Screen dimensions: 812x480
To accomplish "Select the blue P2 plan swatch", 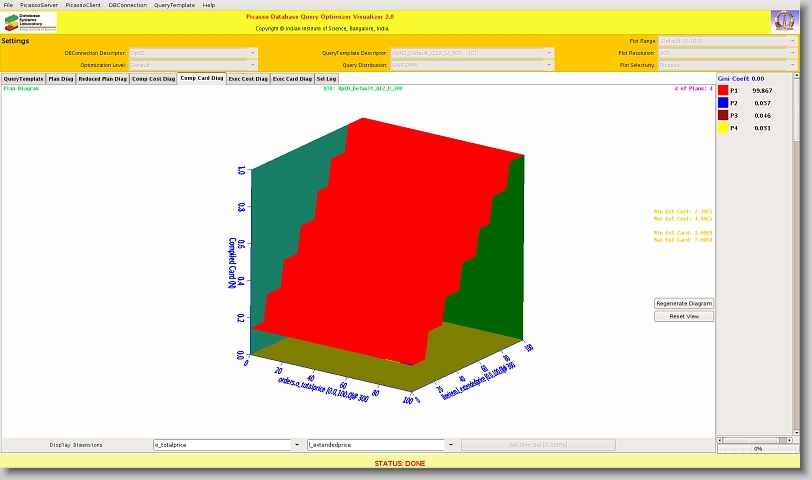I will click(722, 103).
